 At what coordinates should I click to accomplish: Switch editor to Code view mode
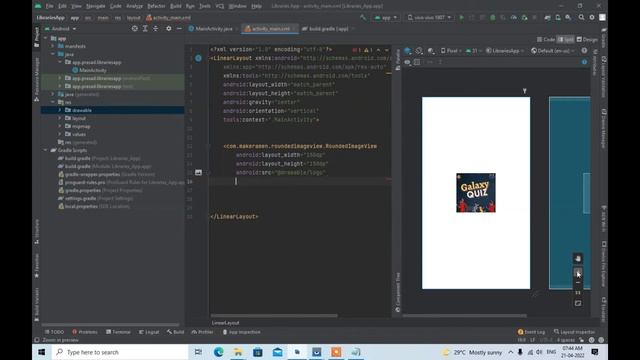click(x=546, y=40)
